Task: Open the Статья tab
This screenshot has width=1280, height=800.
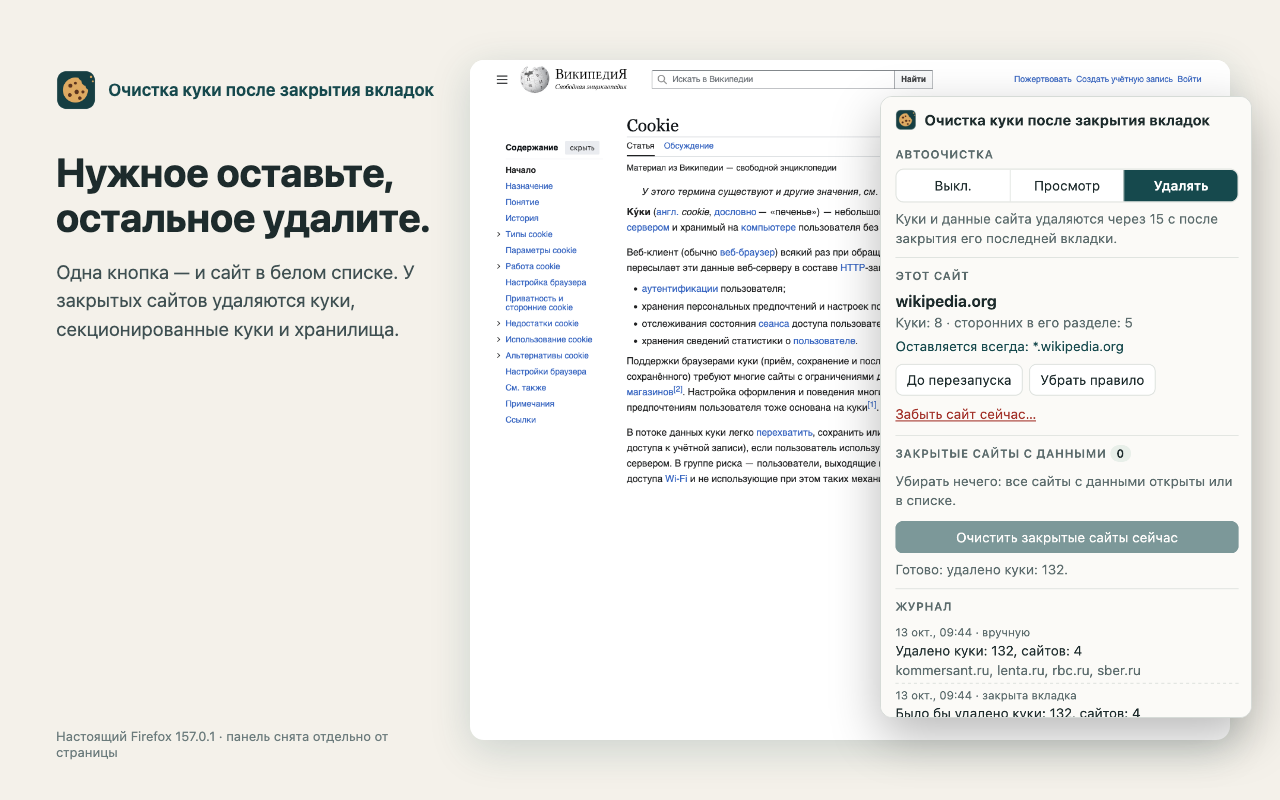Action: [640, 146]
